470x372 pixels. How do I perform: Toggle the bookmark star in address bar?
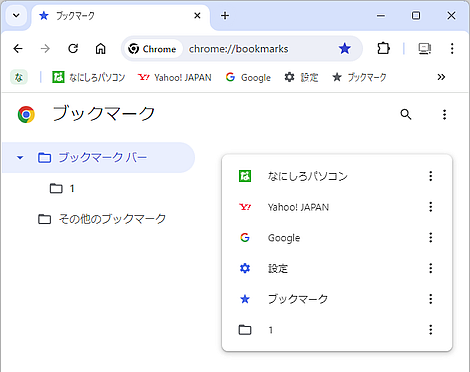(345, 49)
